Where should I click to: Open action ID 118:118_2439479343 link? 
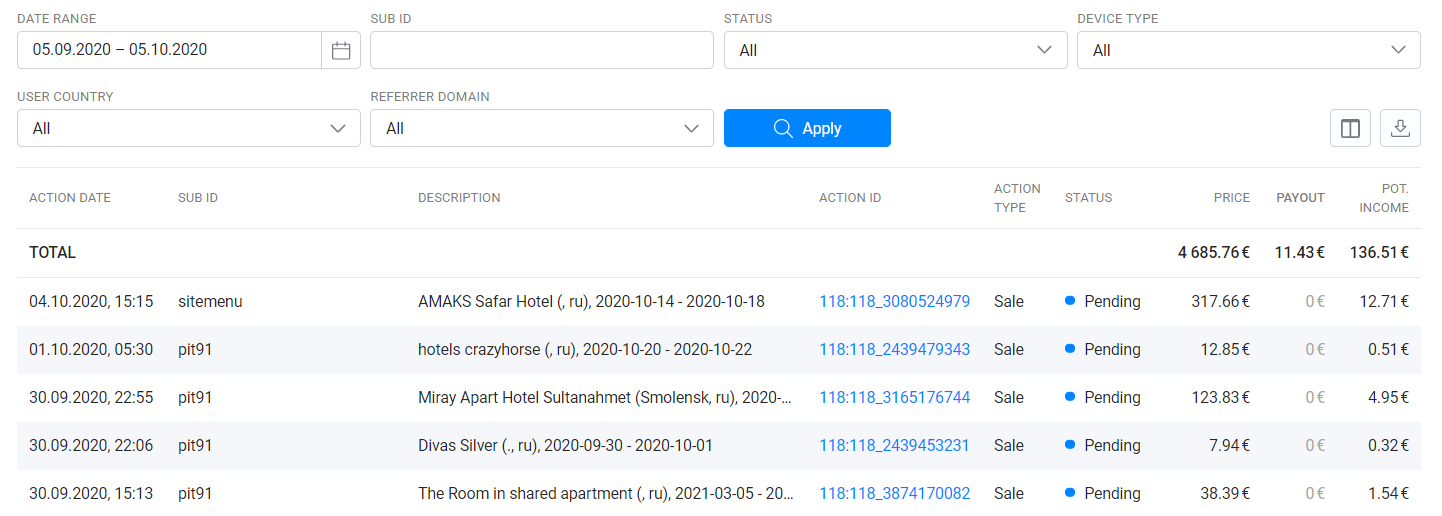click(894, 349)
